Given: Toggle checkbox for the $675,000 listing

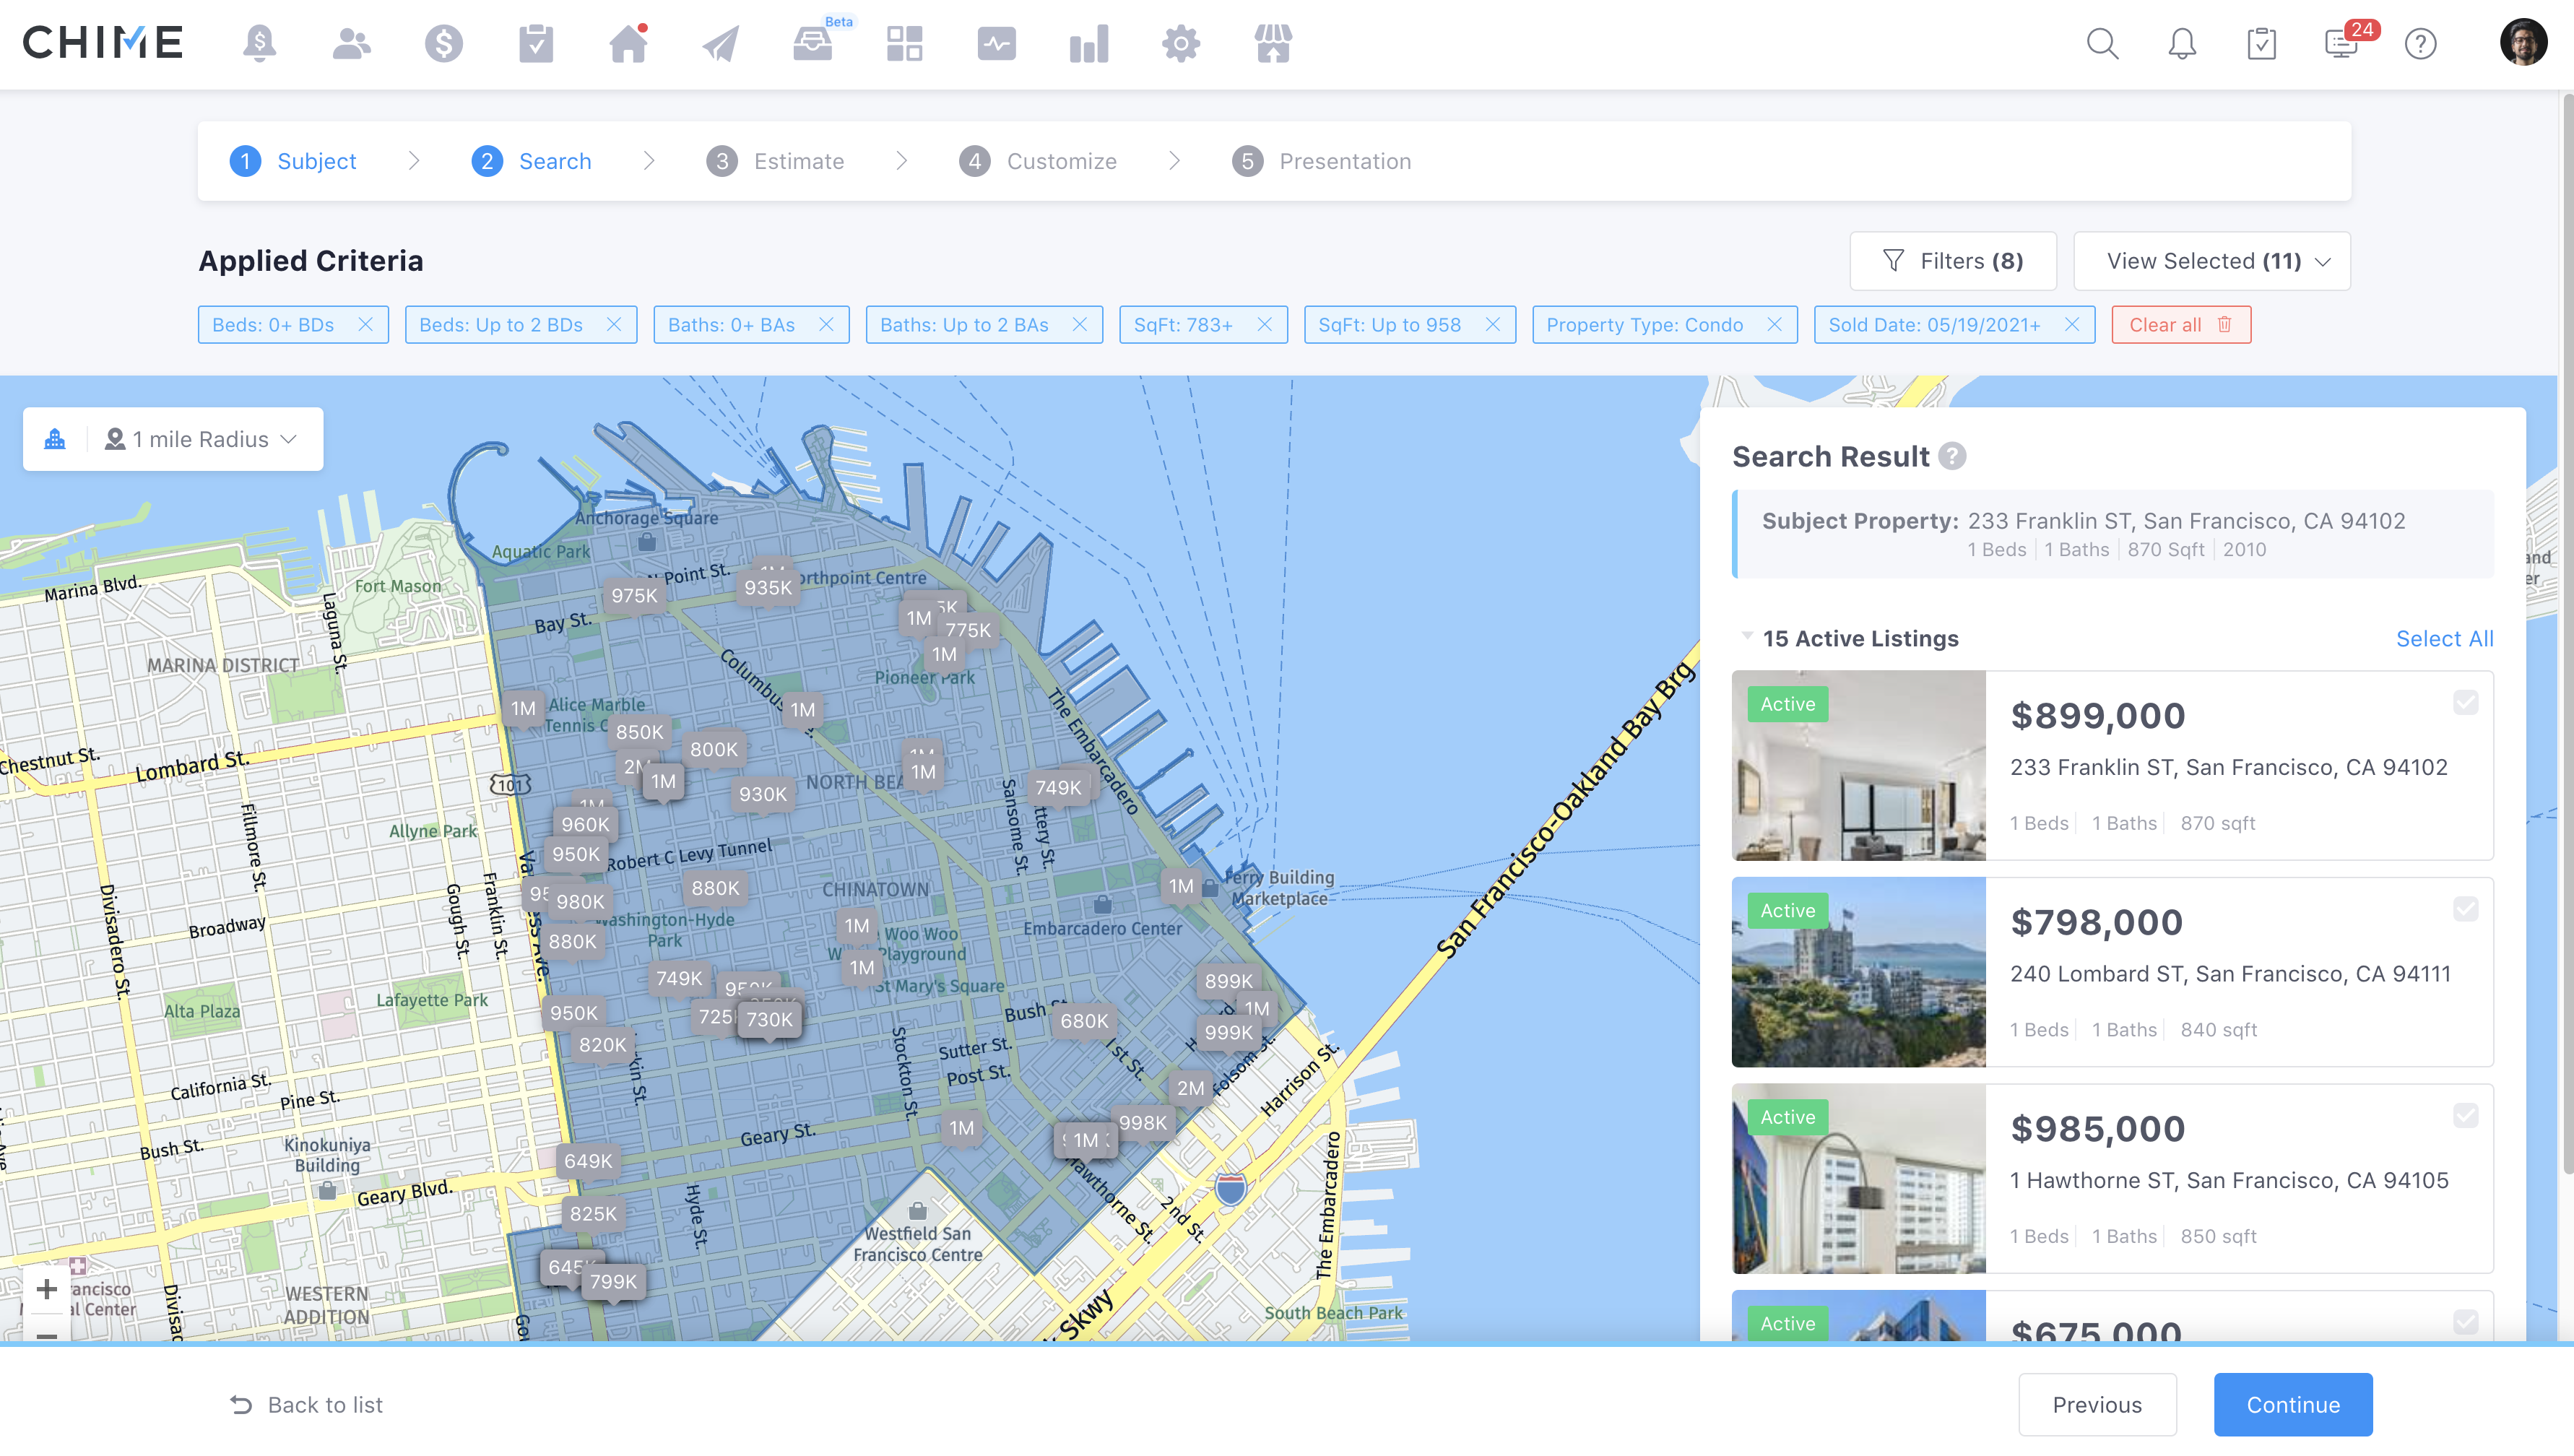Looking at the screenshot, I should (x=2465, y=1322).
